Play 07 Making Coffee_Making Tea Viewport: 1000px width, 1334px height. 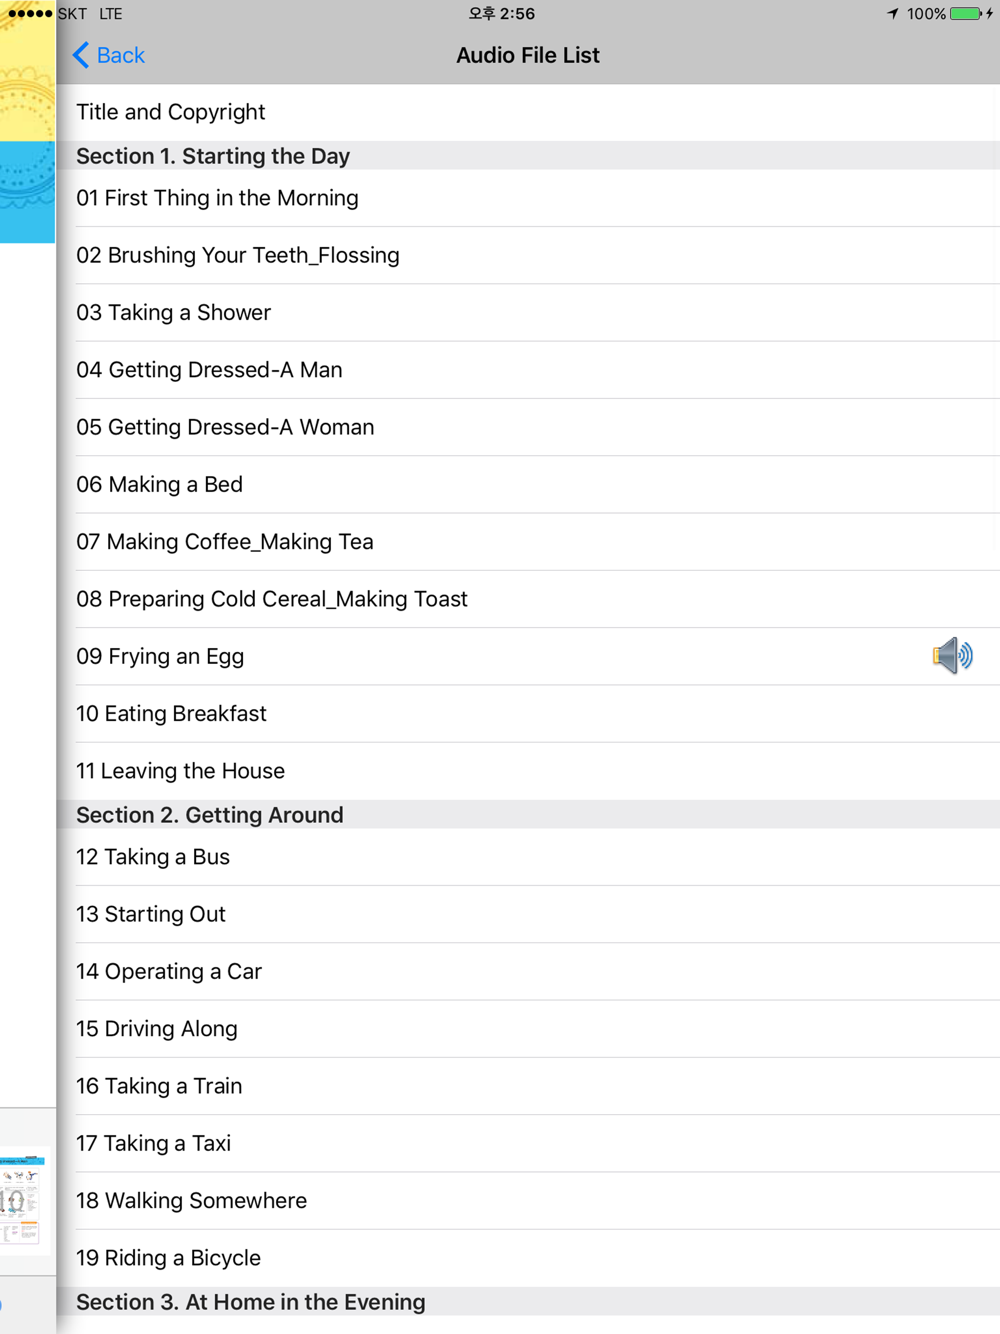tap(528, 542)
